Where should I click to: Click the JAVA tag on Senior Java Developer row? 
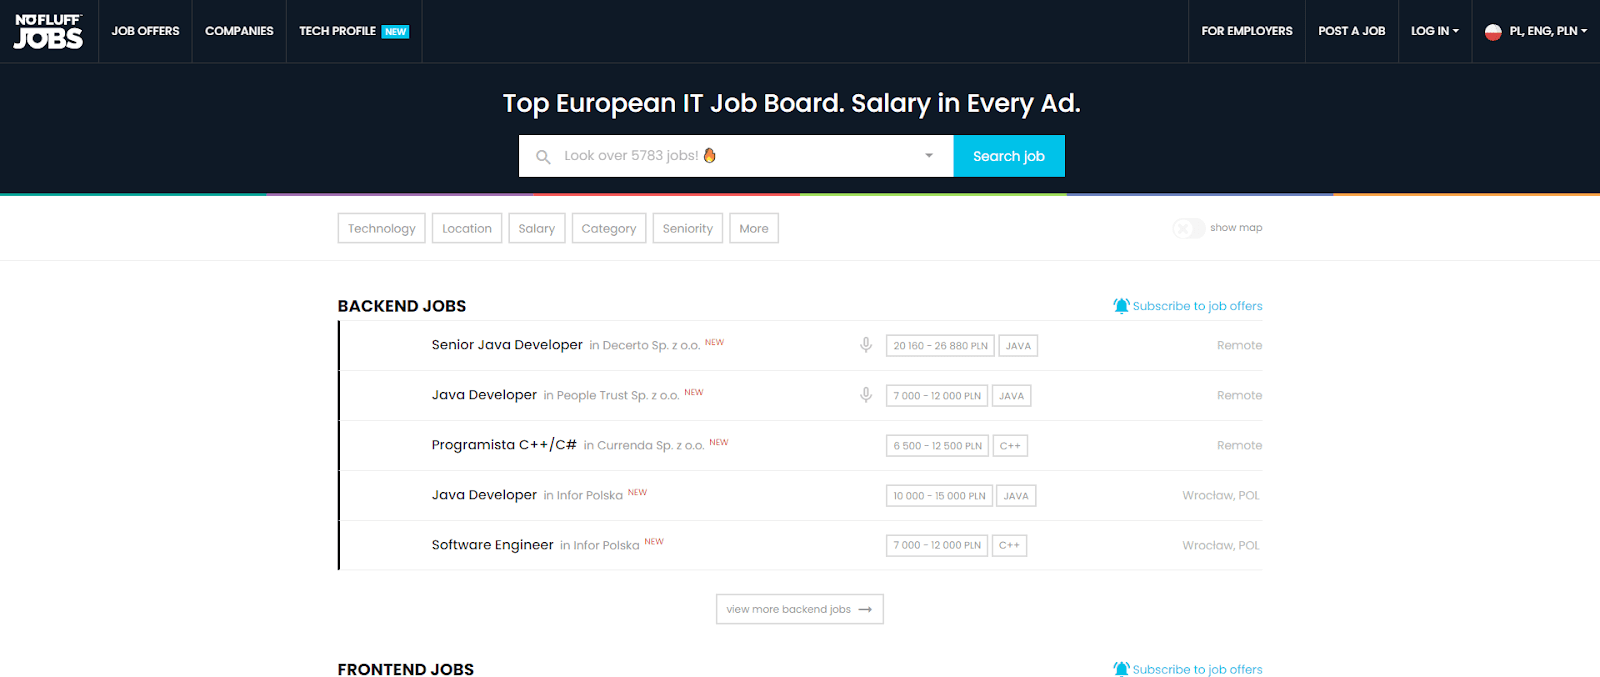point(1018,346)
